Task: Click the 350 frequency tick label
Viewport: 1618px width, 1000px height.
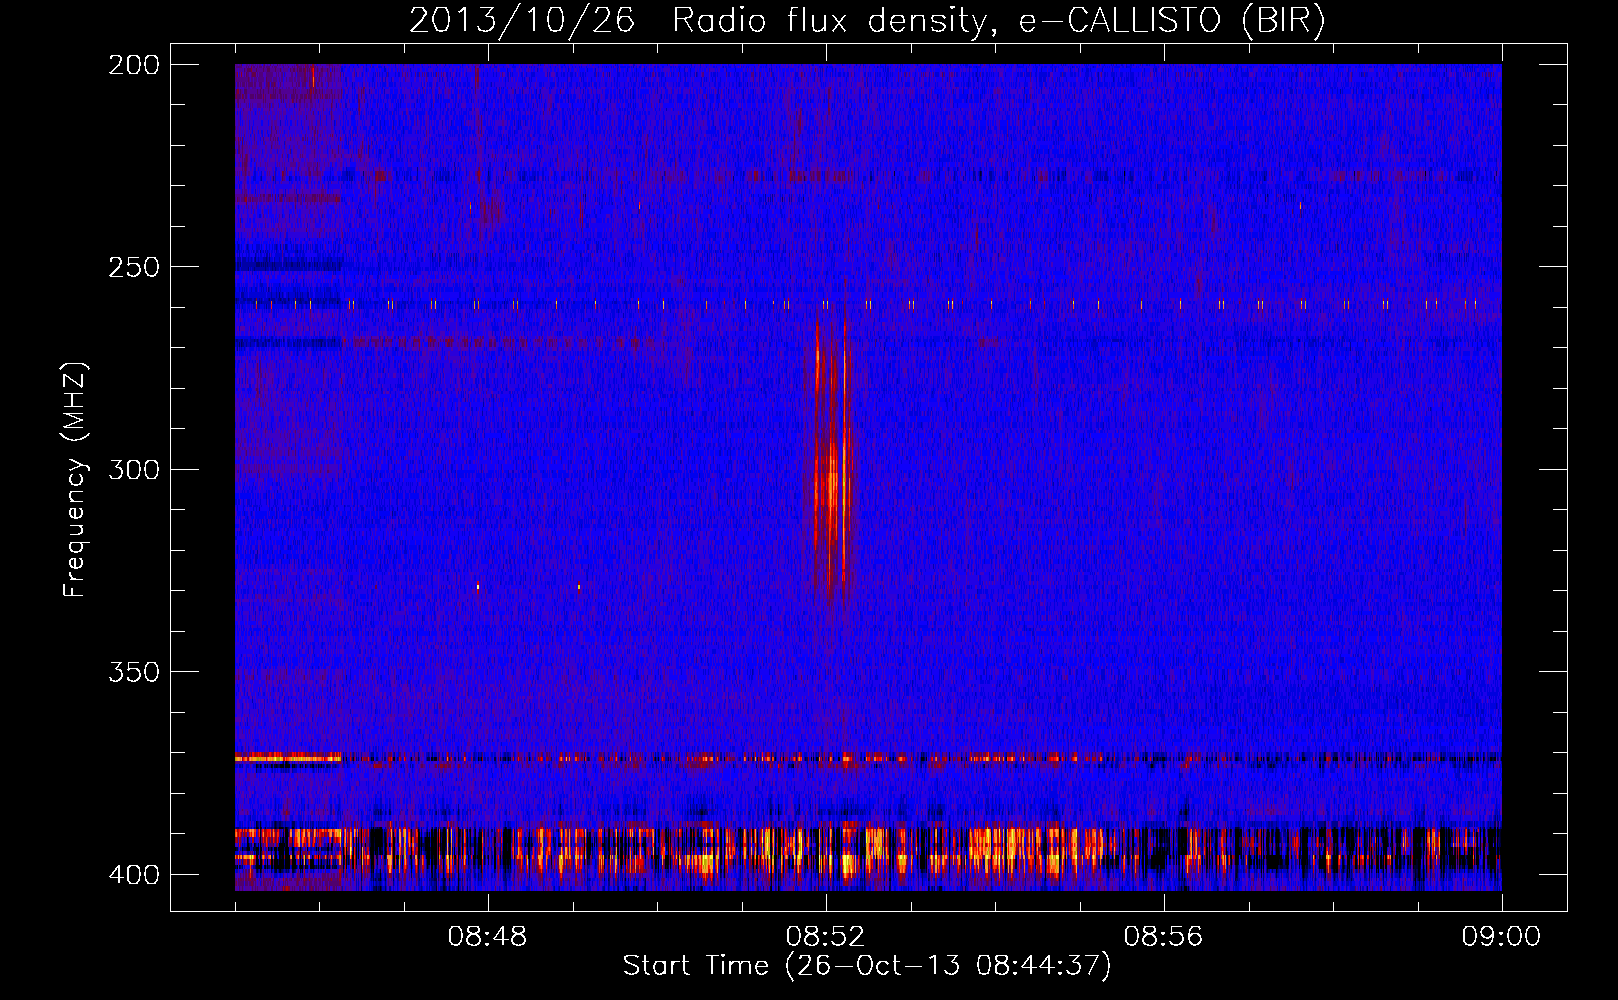Action: [134, 672]
